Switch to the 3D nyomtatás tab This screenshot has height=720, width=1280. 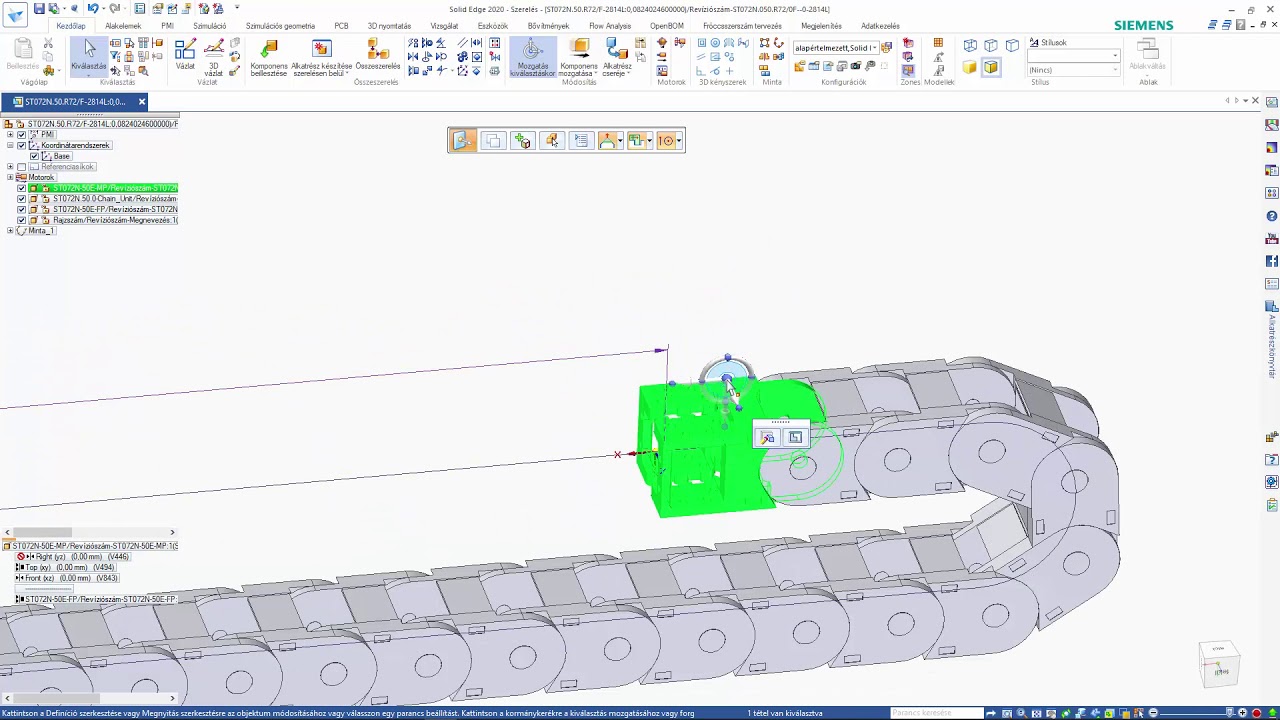[x=389, y=26]
